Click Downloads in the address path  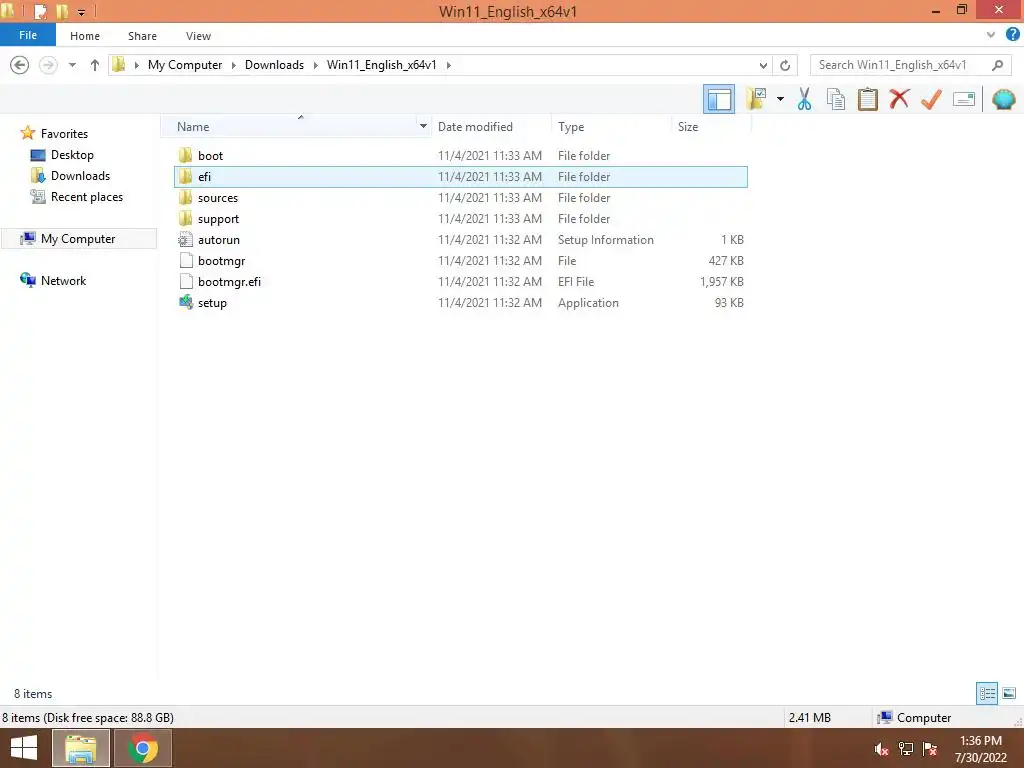[274, 65]
